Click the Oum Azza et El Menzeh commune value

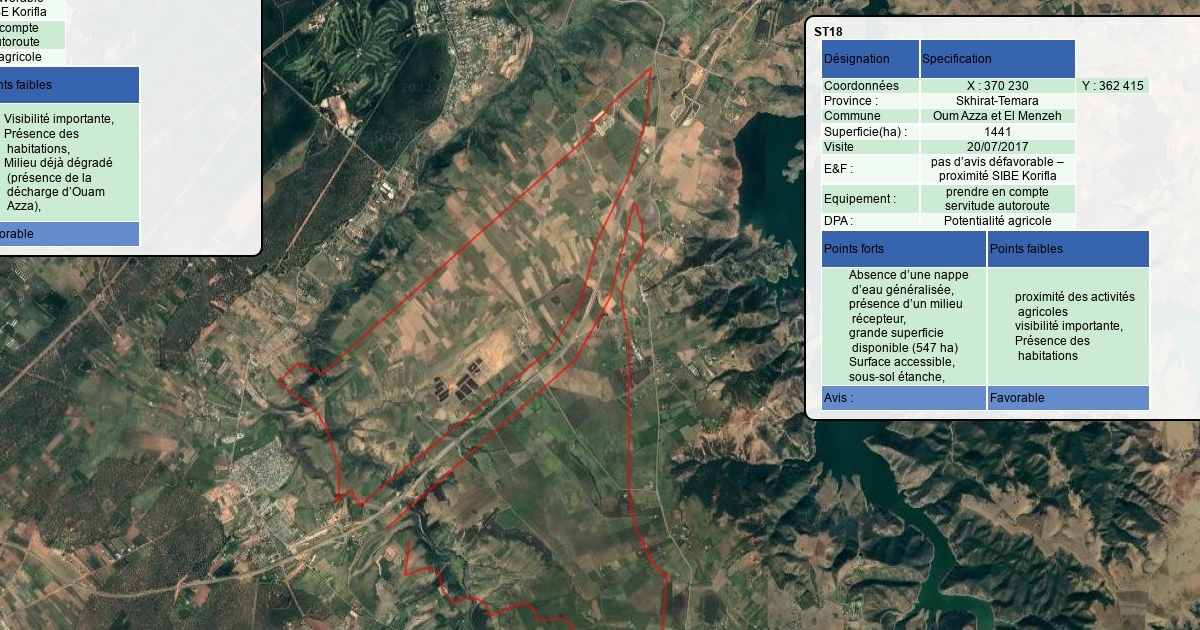[997, 116]
